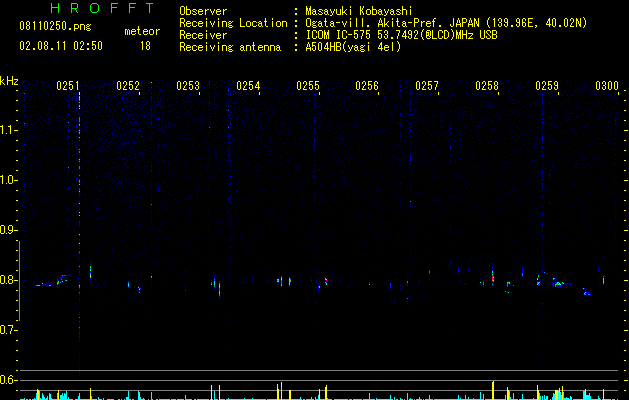This screenshot has width=629, height=400.
Task: Click the 0254 time marker
Action: 248,86
